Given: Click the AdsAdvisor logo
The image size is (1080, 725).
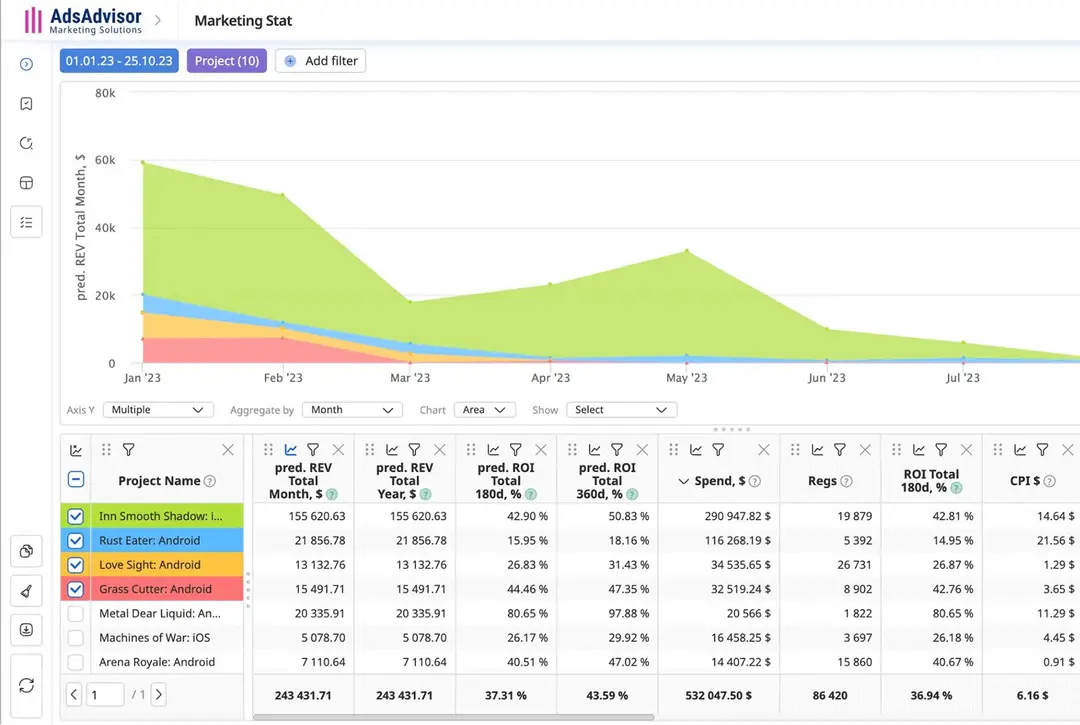Looking at the screenshot, I should [83, 20].
